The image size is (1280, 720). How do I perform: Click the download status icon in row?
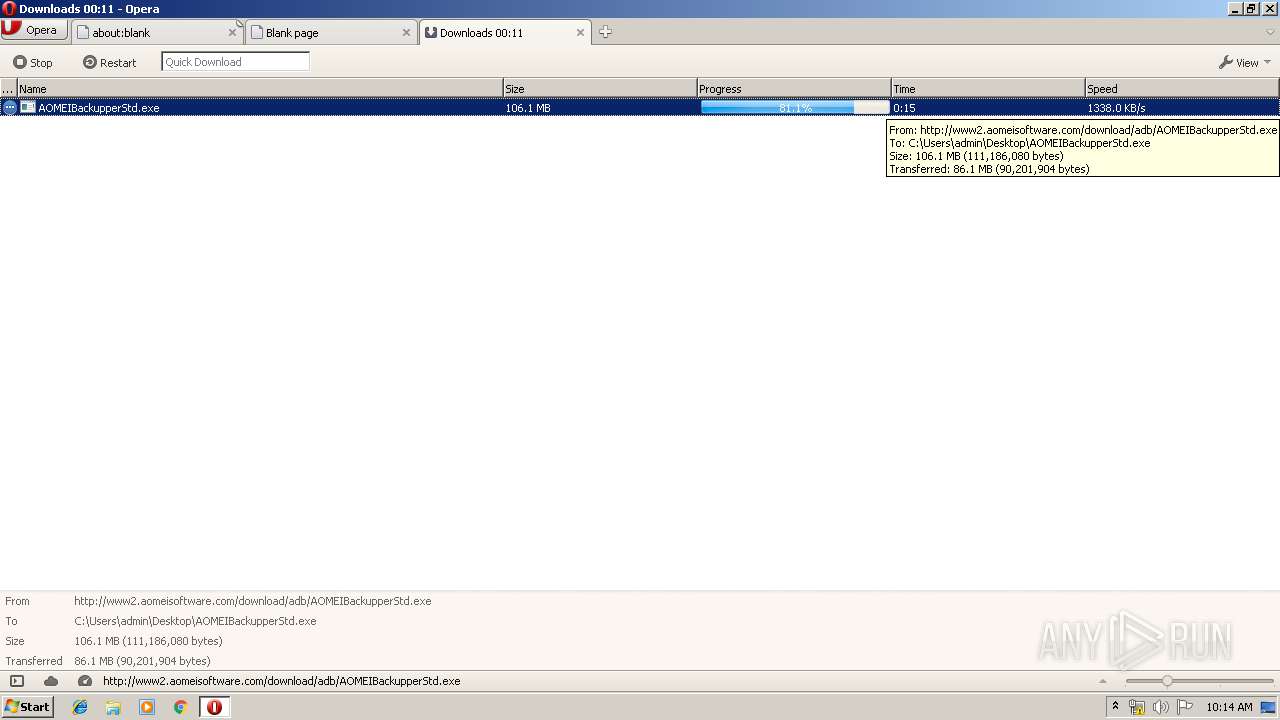[x=9, y=107]
